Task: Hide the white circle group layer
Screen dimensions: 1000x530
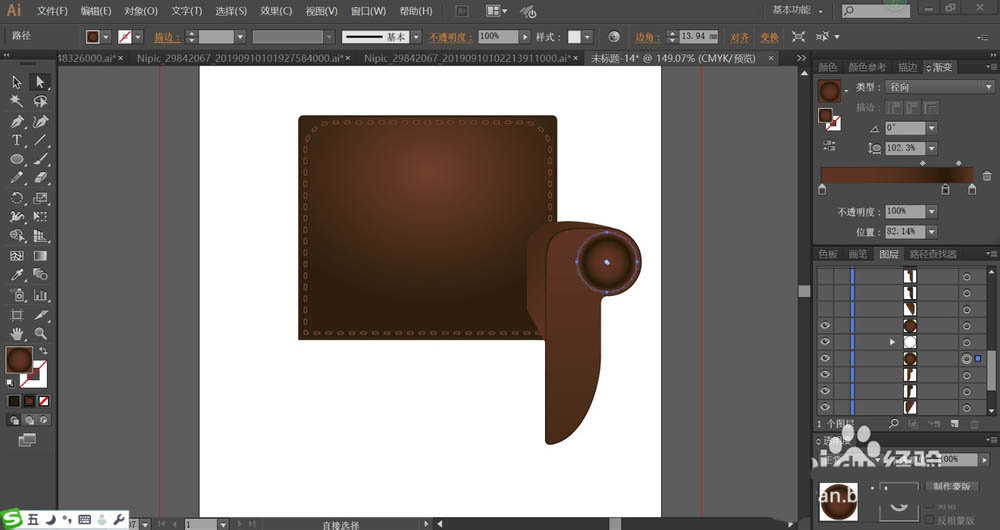Action: tap(825, 342)
